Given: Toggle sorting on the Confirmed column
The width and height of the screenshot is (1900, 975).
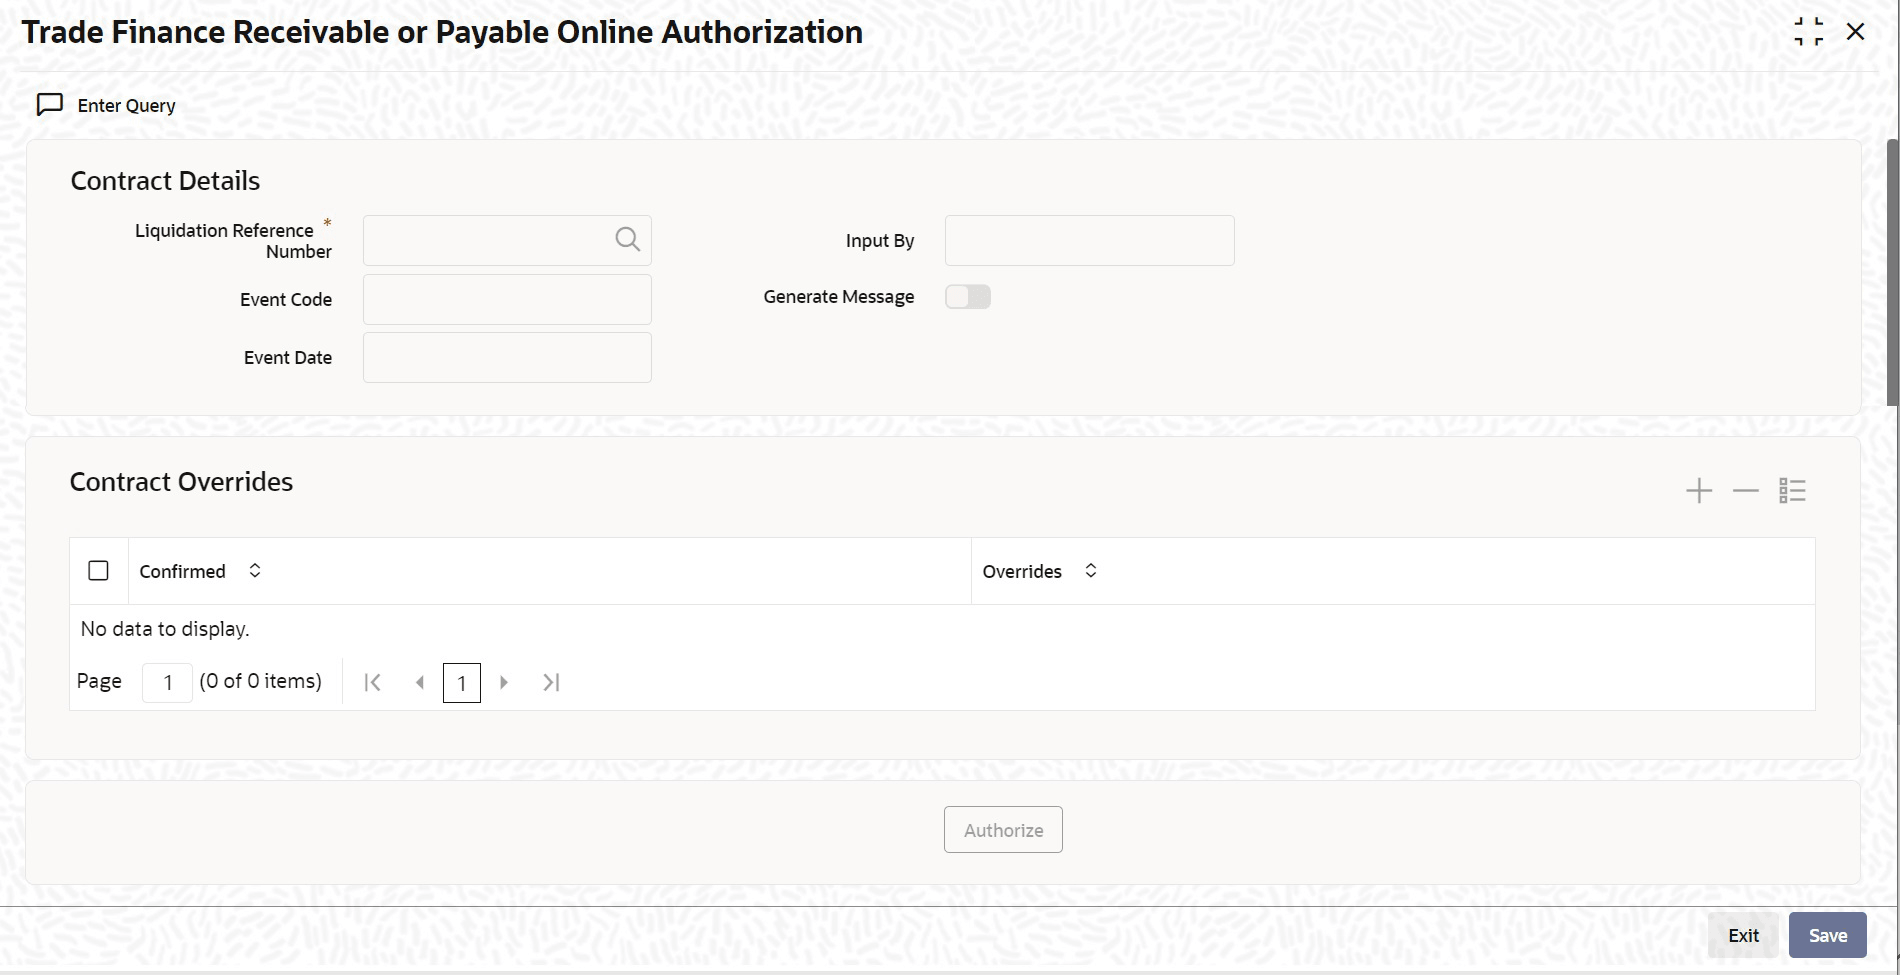Looking at the screenshot, I should click(255, 570).
